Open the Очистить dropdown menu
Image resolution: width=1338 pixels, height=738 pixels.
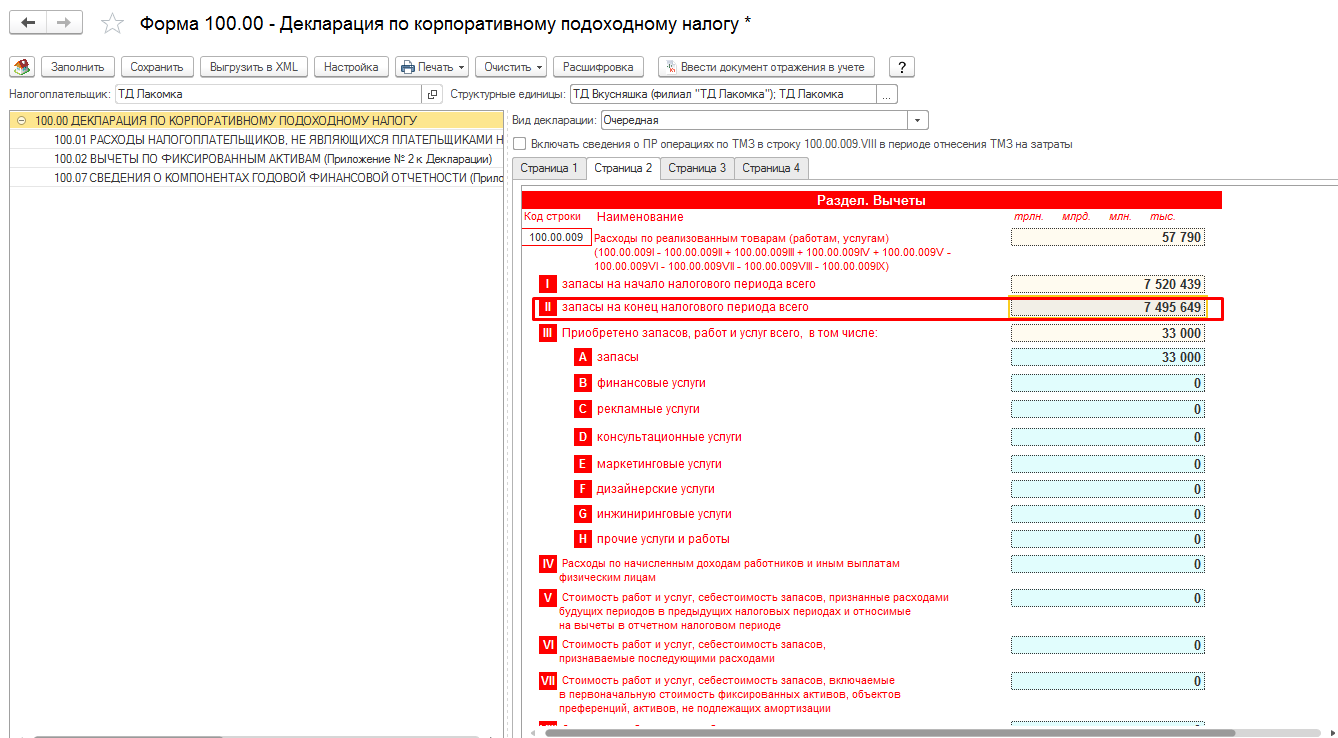(510, 67)
